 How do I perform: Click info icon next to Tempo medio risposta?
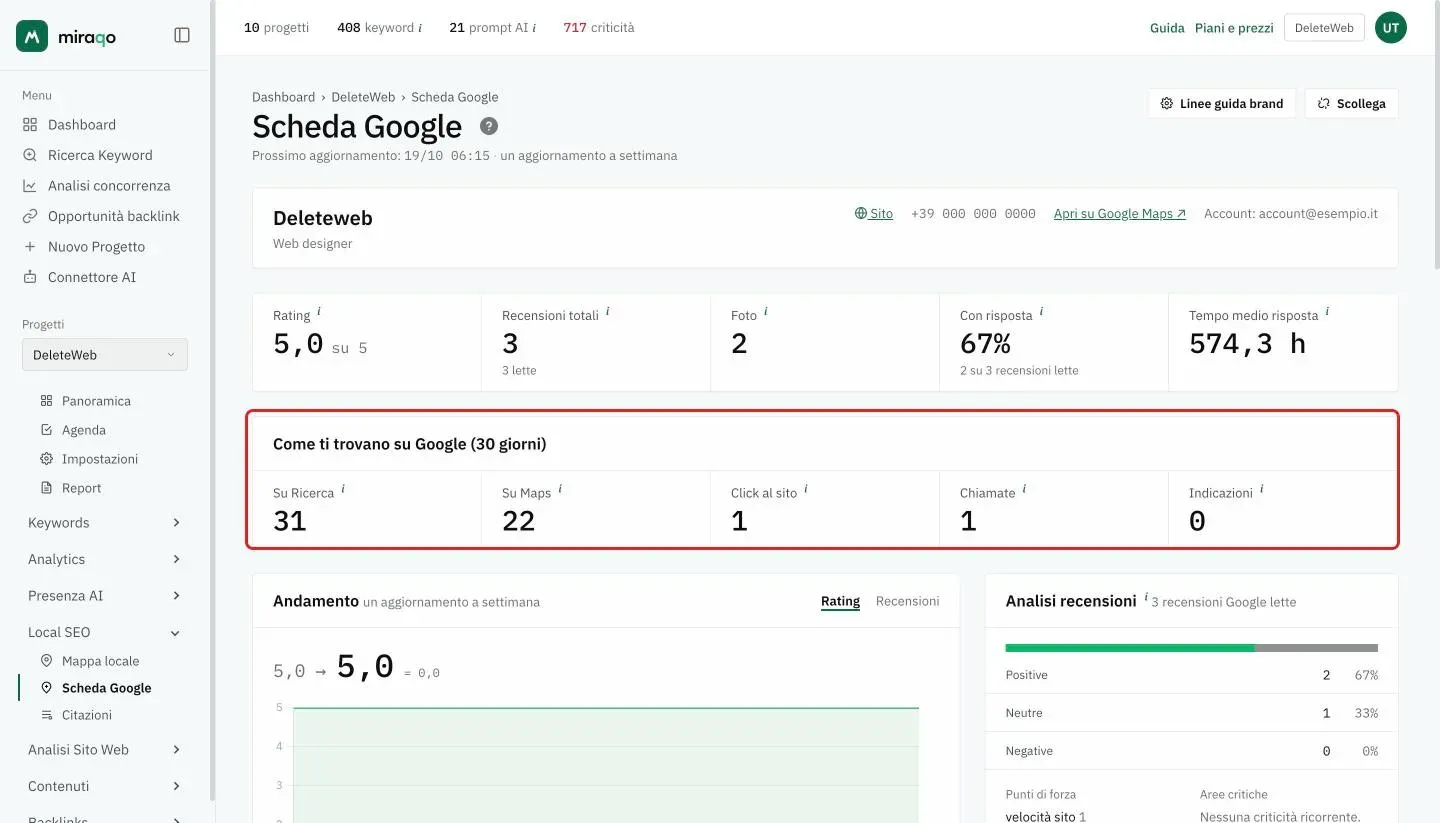pos(1327,312)
